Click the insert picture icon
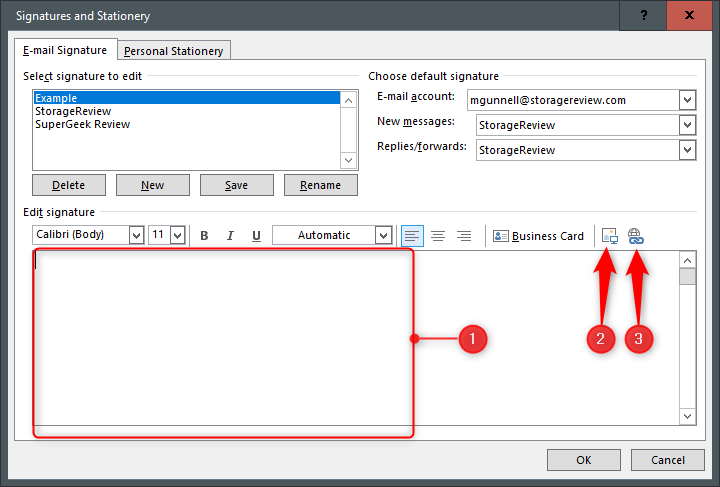Screen dimensions: 720x487 [x=609, y=236]
